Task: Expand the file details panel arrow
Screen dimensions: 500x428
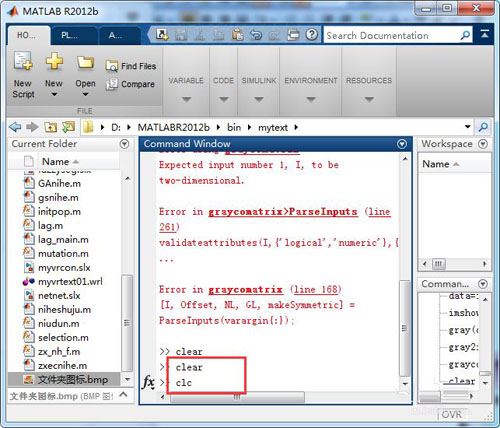Action: coord(123,395)
